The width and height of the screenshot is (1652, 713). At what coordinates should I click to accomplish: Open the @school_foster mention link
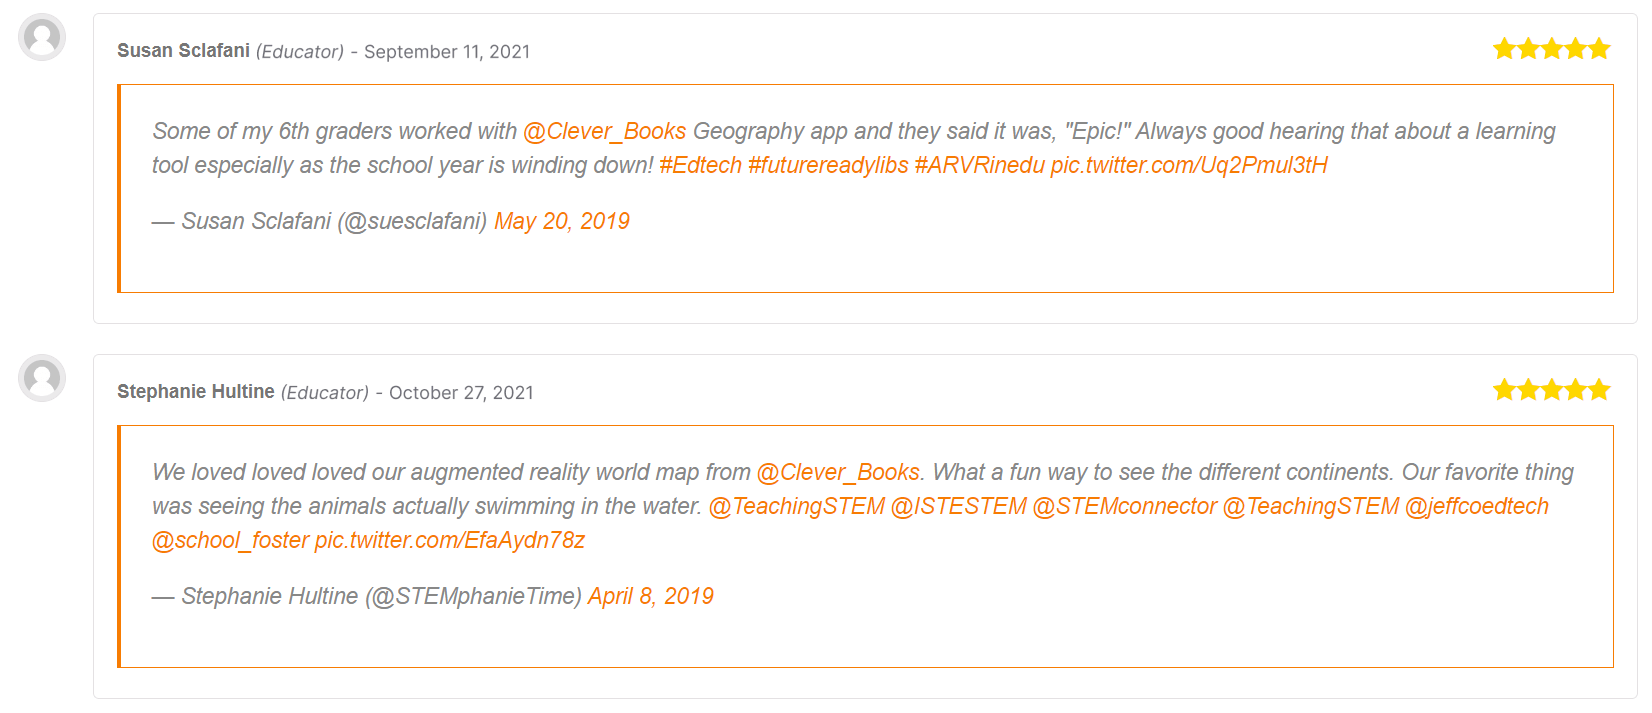pyautogui.click(x=230, y=540)
